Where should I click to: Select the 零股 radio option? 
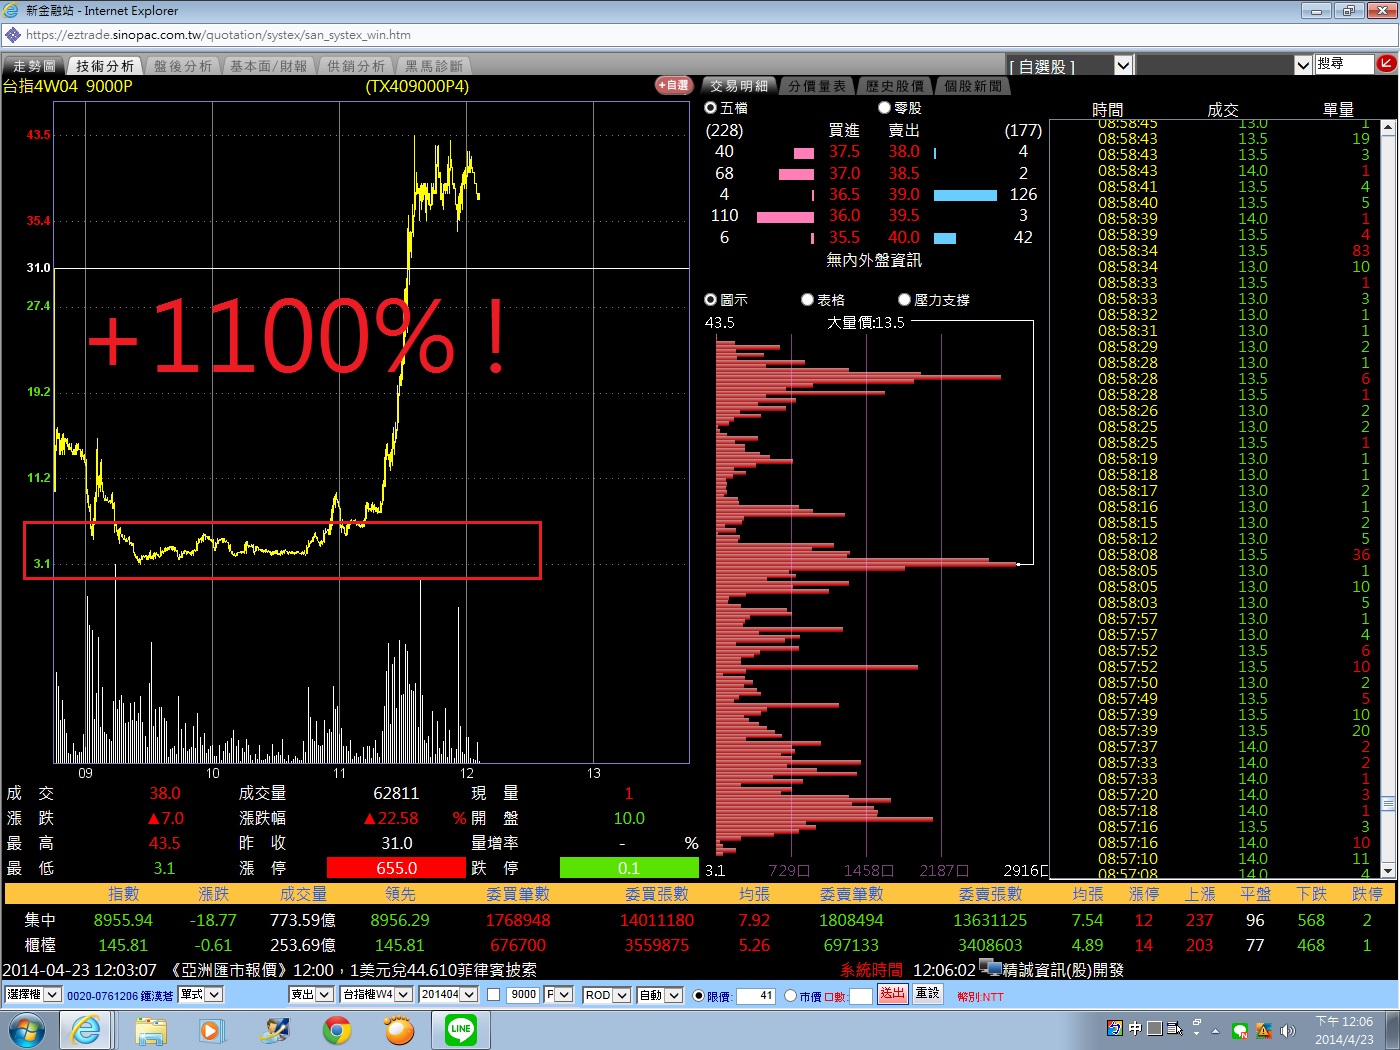click(x=884, y=108)
